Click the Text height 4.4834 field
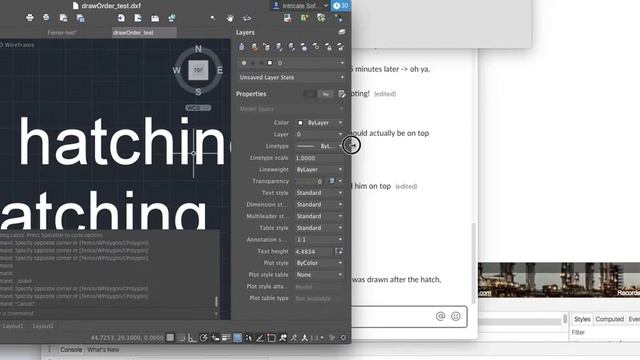 point(314,251)
